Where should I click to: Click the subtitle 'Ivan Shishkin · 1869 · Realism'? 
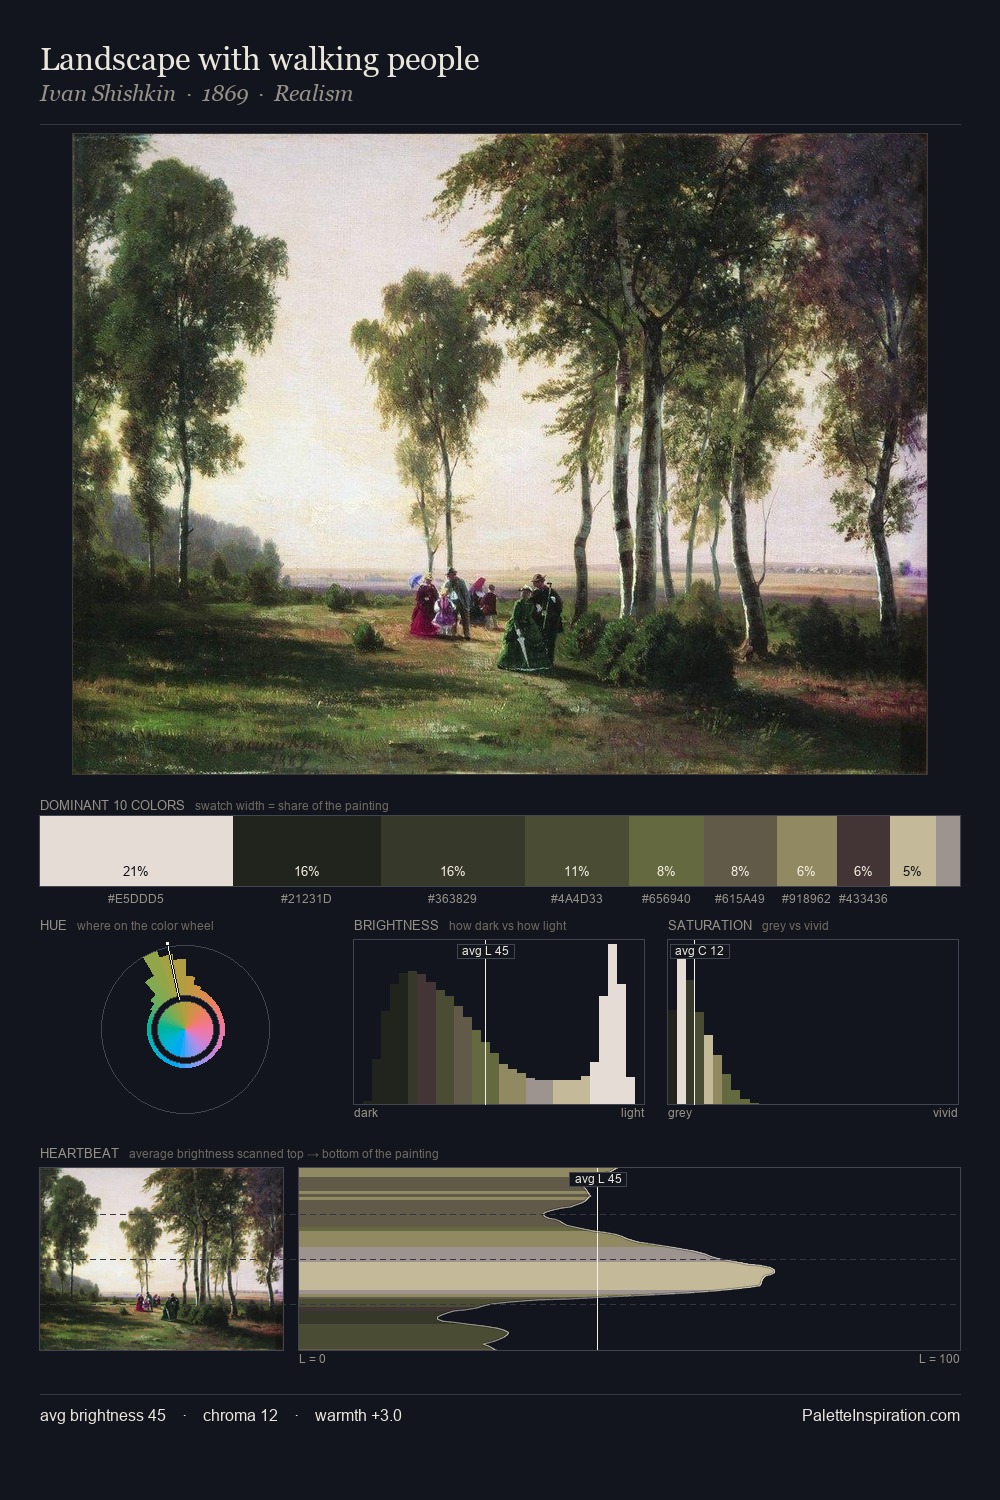tap(196, 94)
